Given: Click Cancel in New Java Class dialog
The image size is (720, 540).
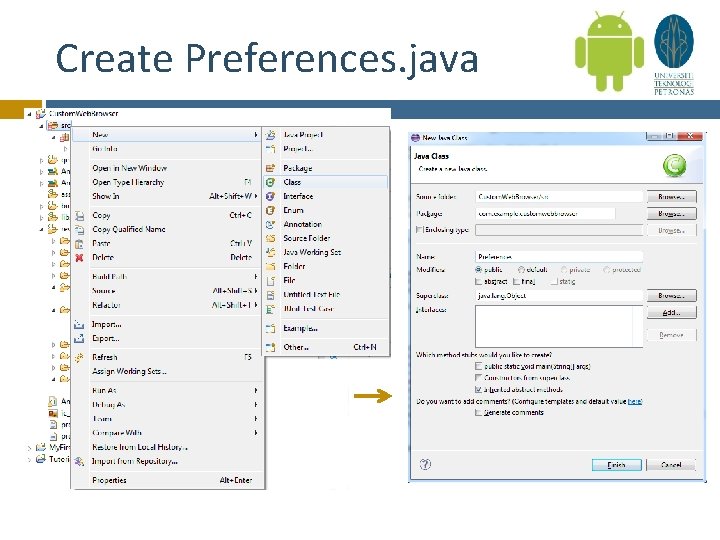Looking at the screenshot, I should [671, 465].
